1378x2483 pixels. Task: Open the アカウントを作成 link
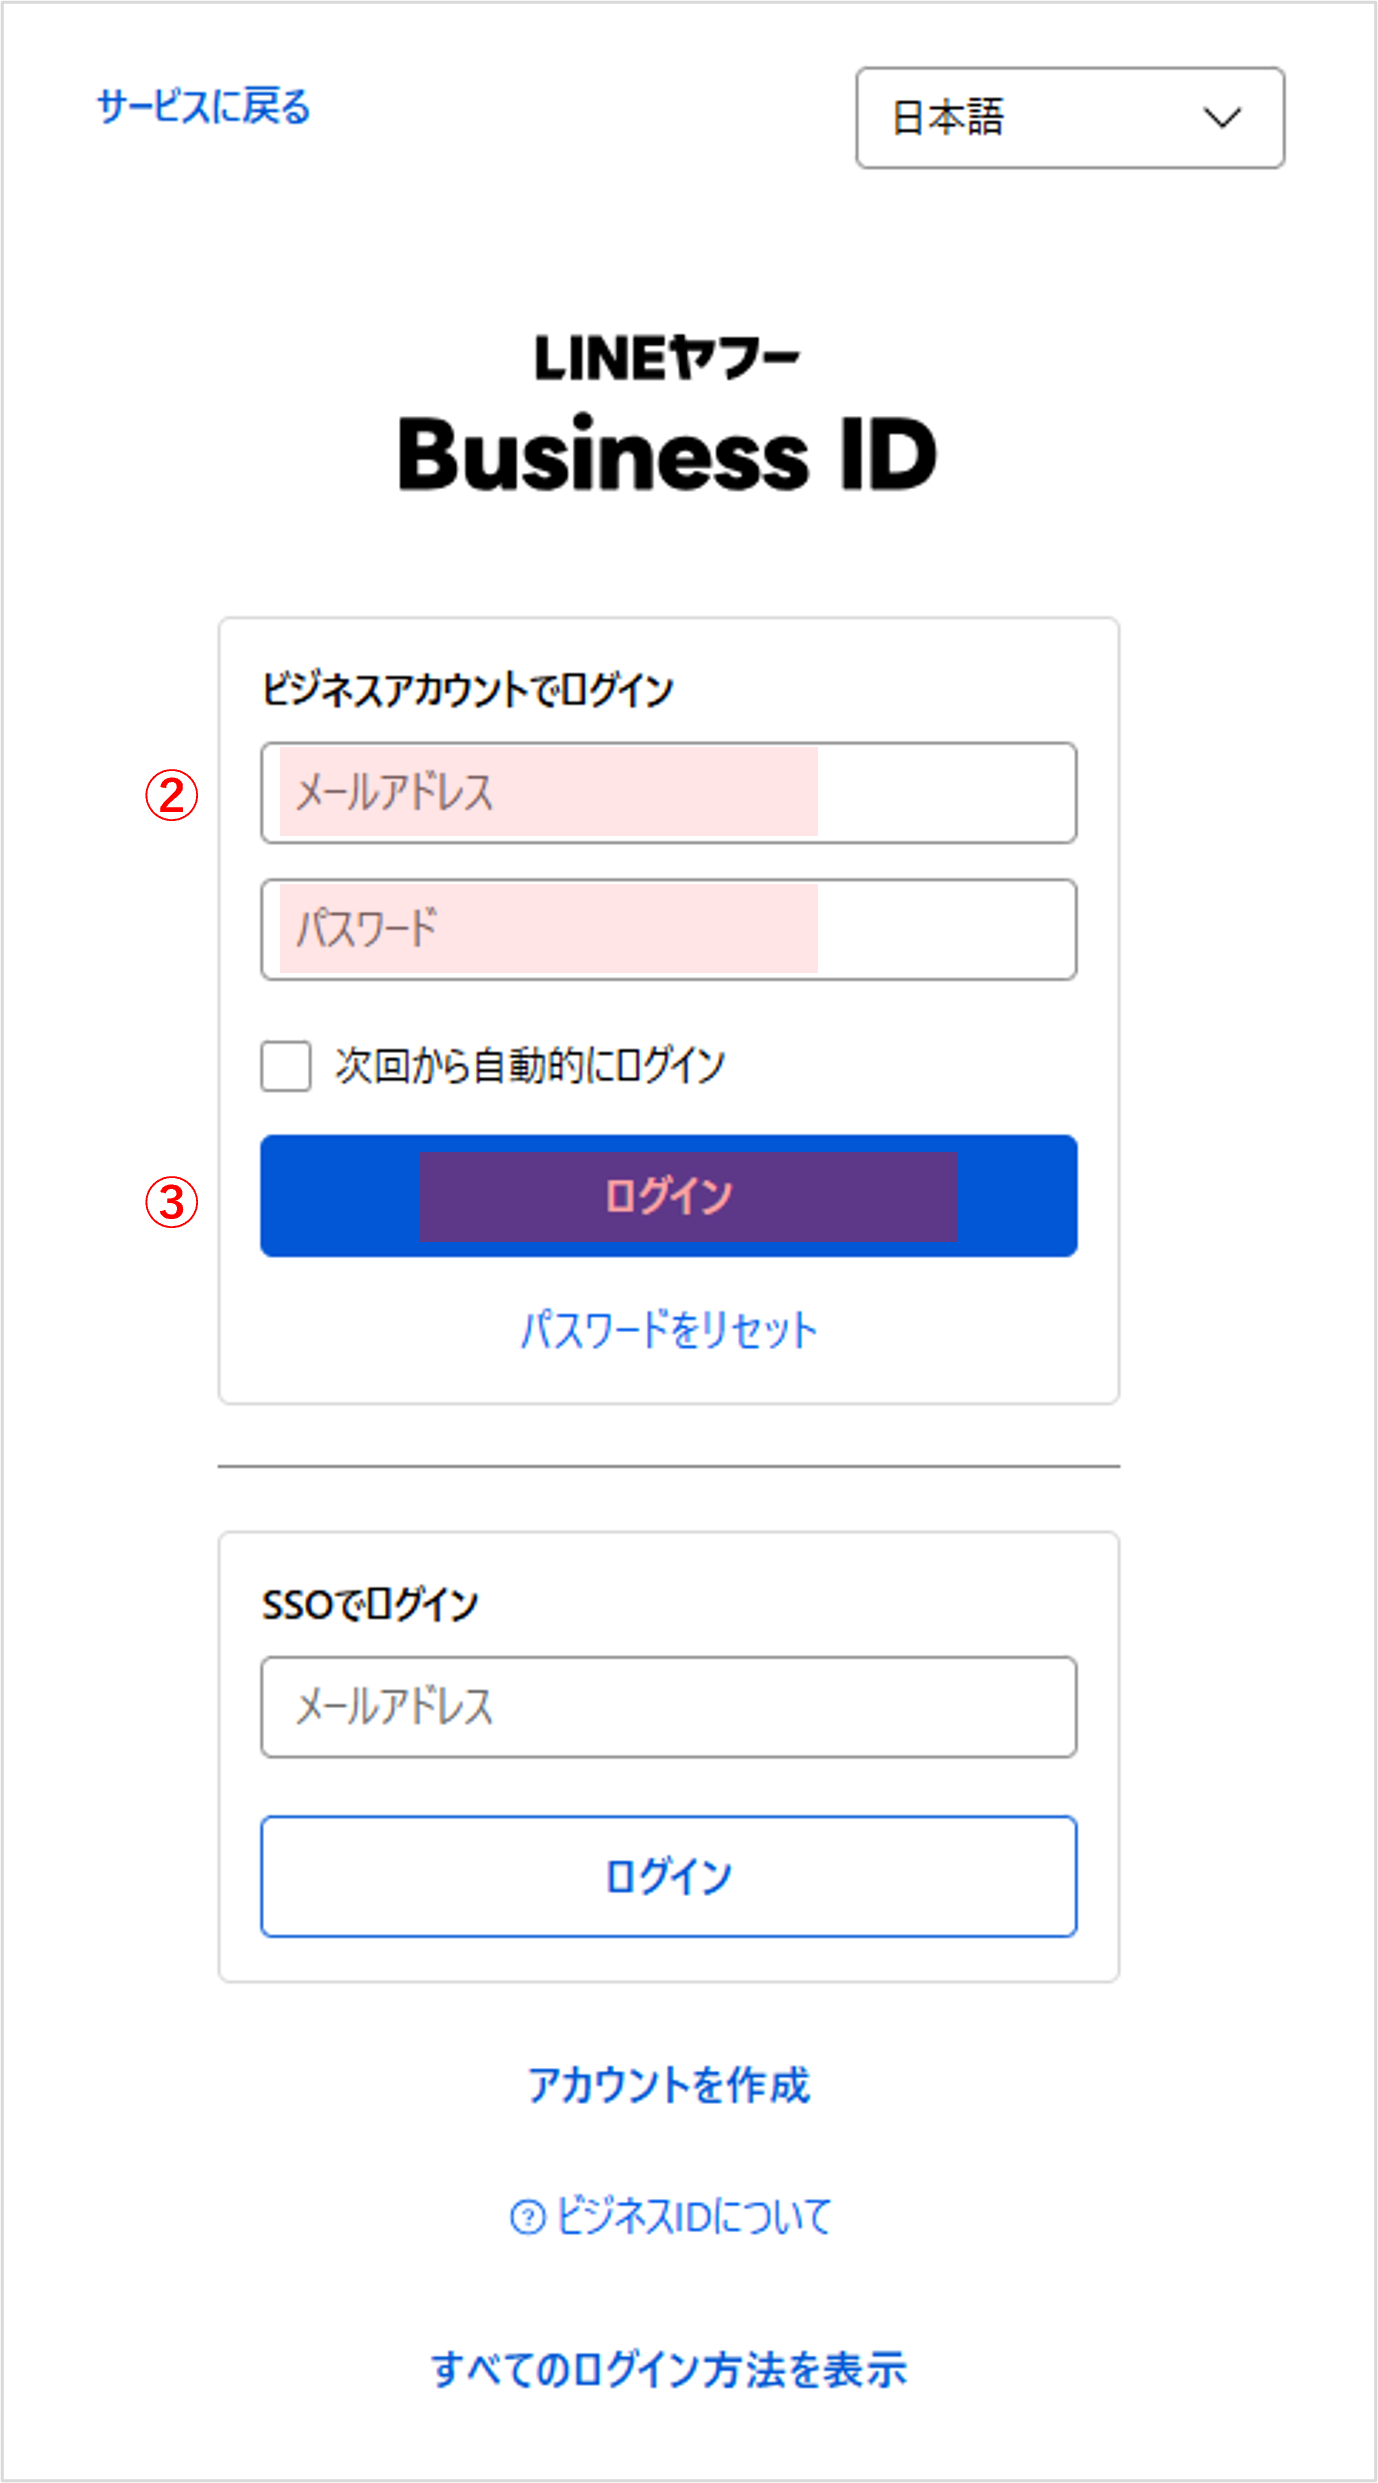(668, 2085)
